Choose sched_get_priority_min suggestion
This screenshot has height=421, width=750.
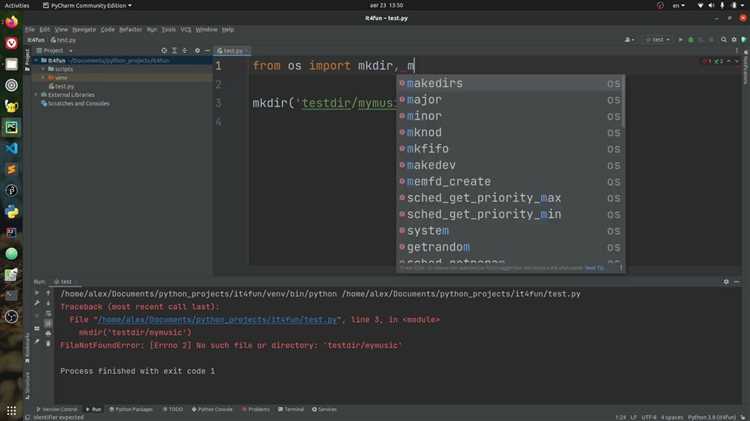point(510,214)
